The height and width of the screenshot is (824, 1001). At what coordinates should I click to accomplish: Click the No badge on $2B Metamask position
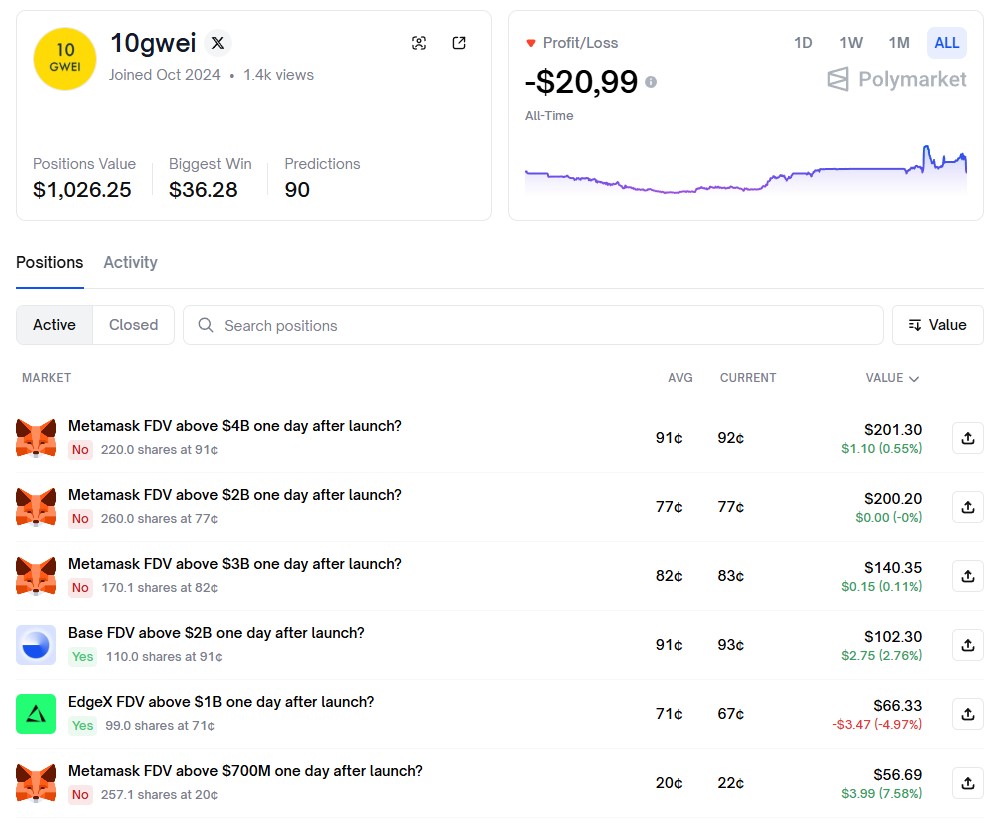(80, 518)
